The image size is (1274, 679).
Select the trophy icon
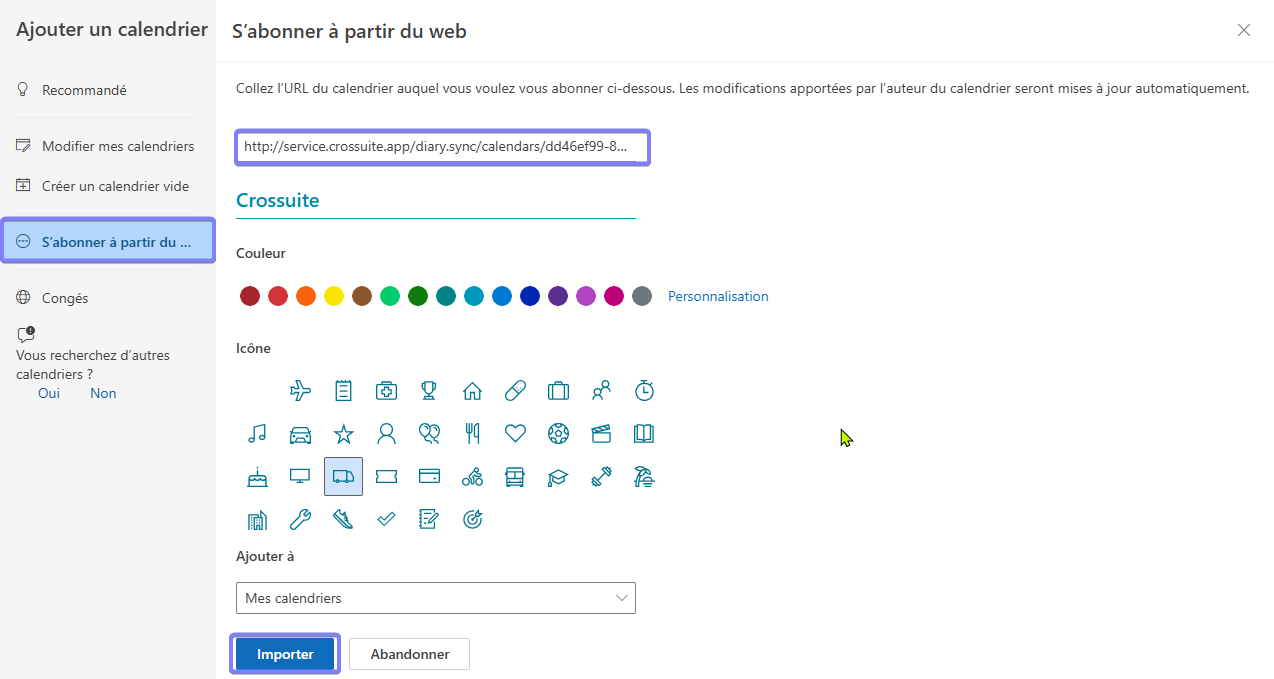click(x=429, y=390)
